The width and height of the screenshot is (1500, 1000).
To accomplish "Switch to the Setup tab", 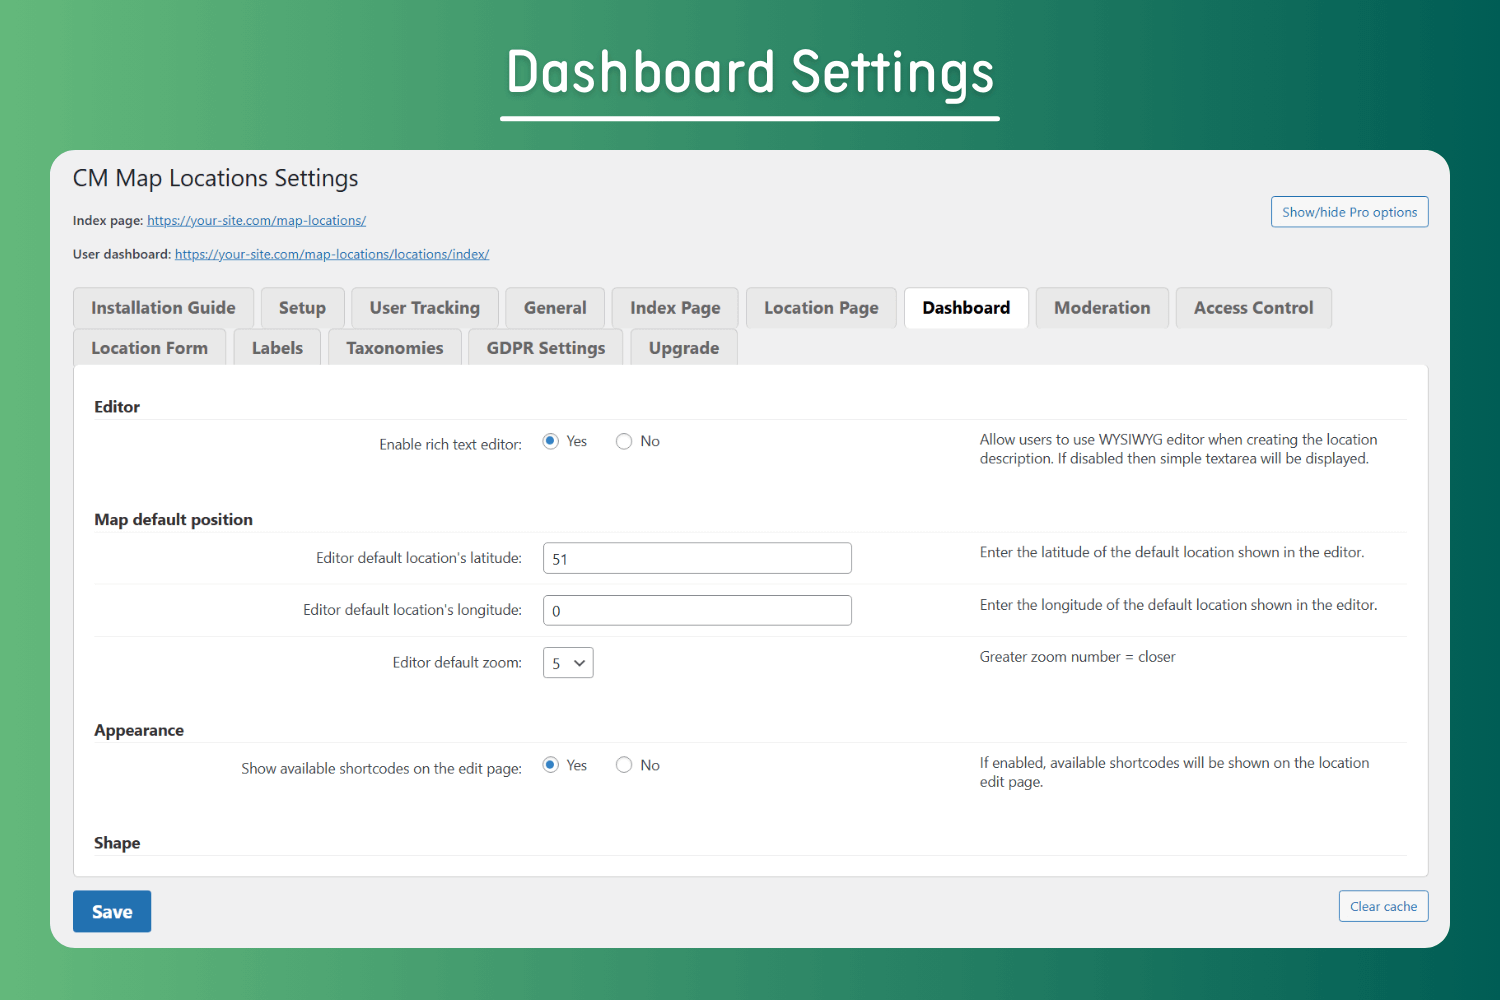I will click(x=302, y=308).
